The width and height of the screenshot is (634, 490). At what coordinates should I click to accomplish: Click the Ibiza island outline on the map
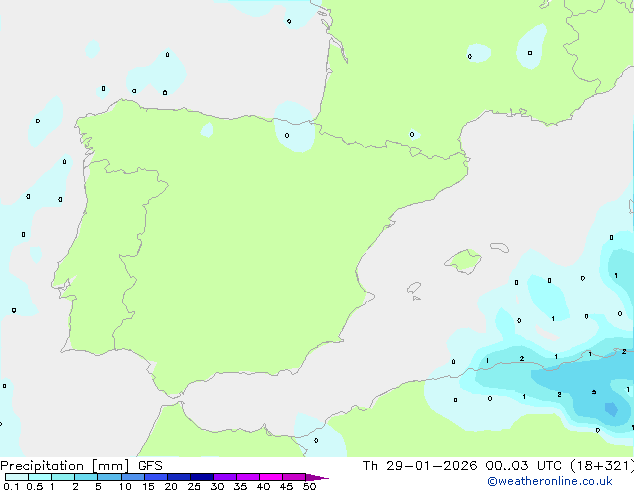(414, 288)
